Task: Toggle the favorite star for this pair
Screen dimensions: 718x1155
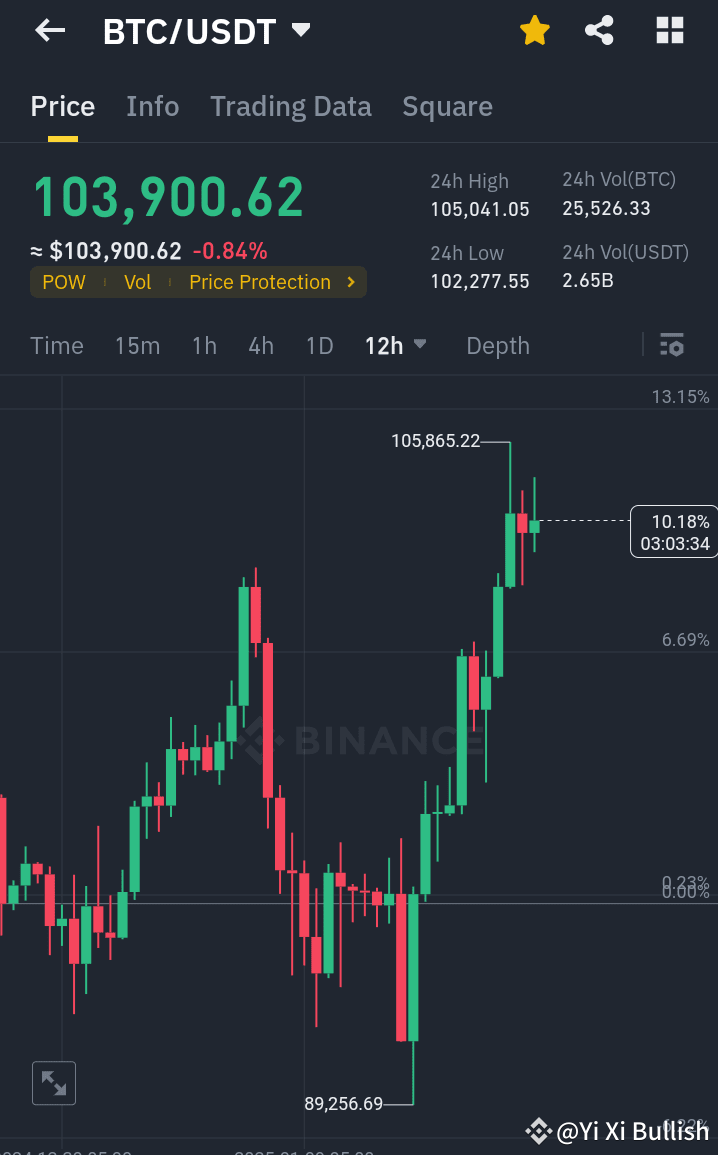Action: click(535, 30)
